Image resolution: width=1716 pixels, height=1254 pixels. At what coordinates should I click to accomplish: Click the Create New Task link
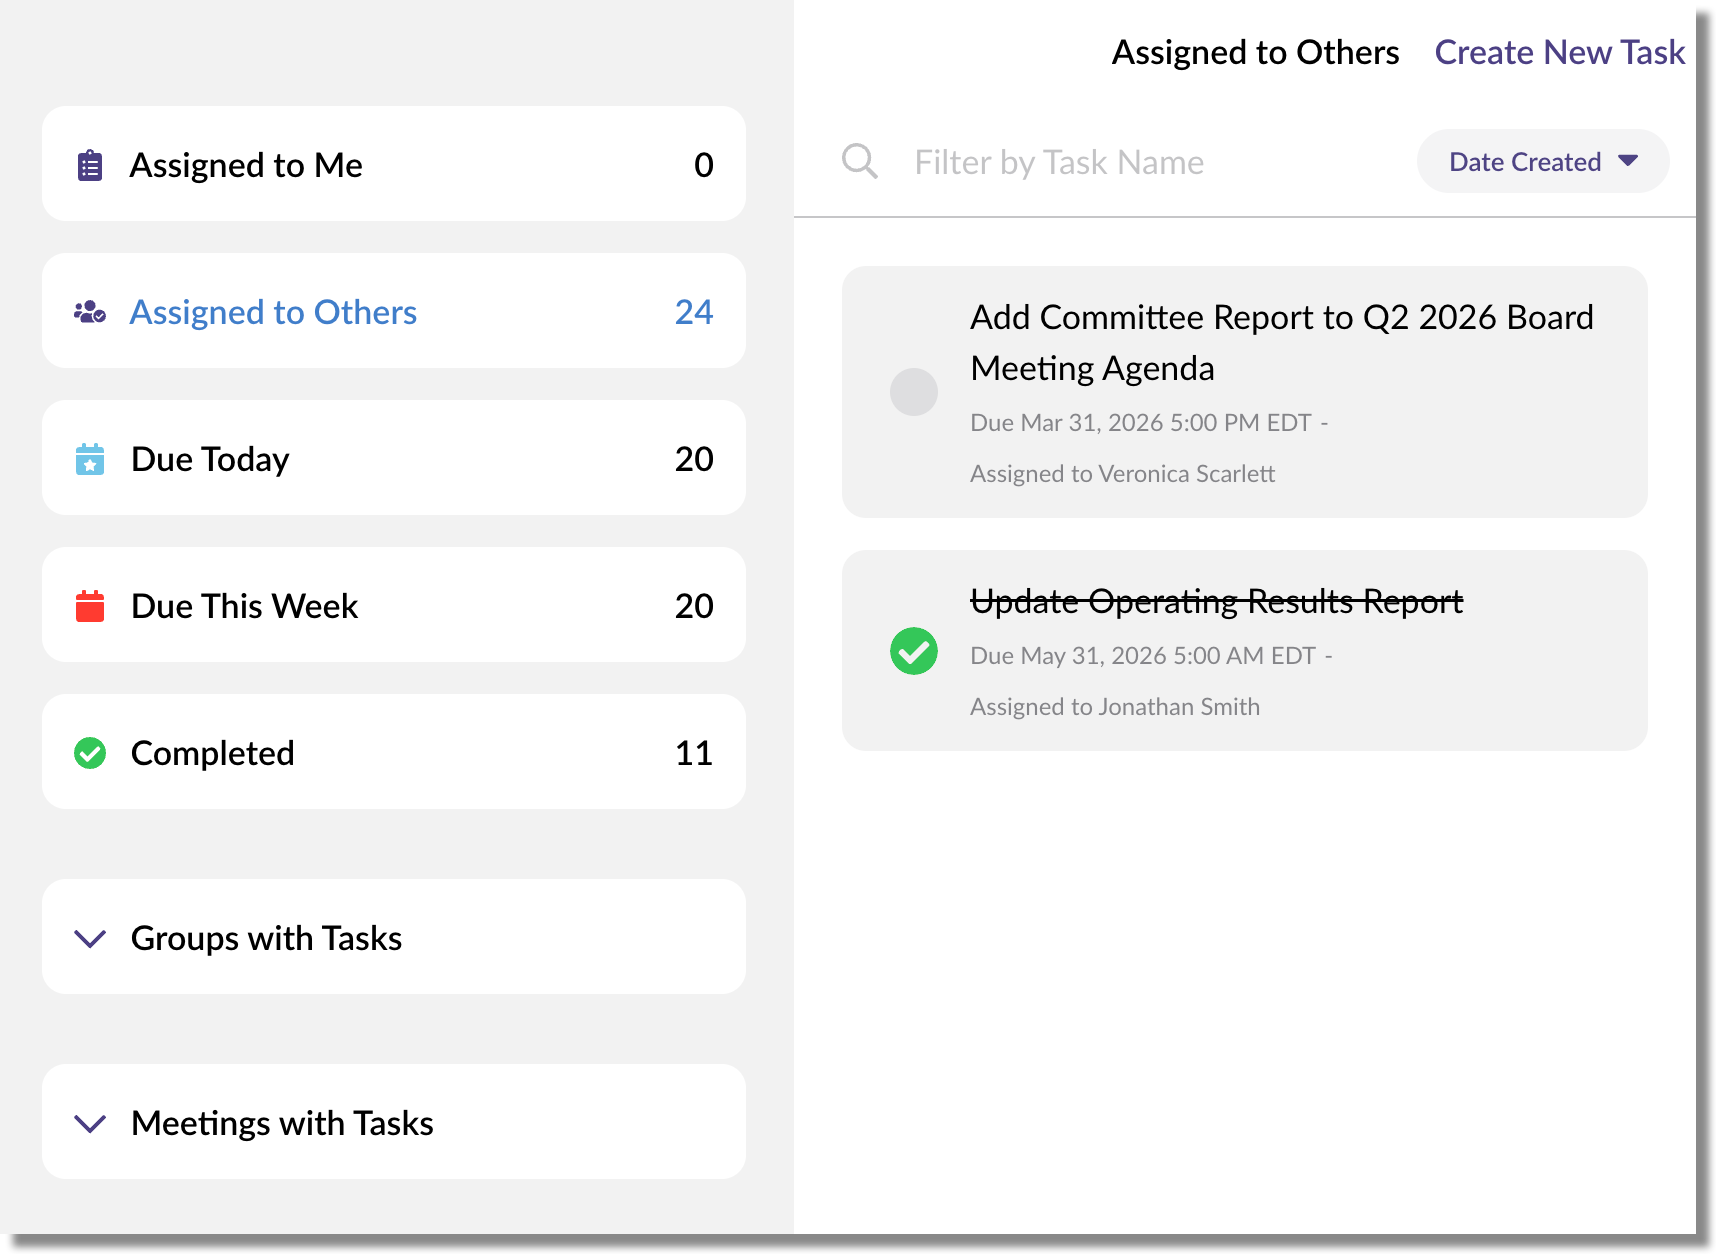tap(1559, 52)
